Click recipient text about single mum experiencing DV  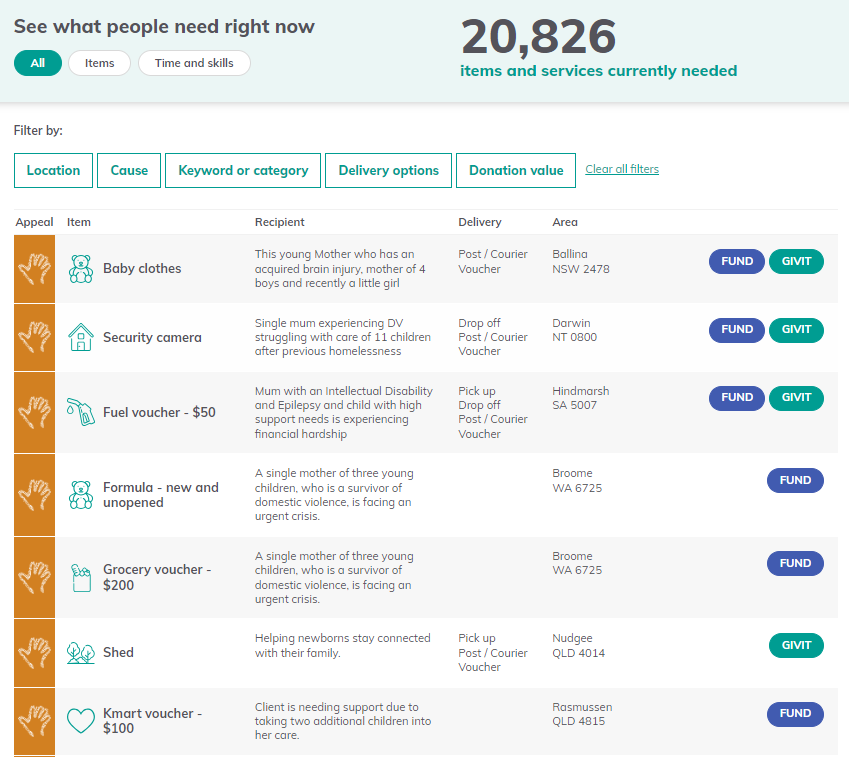click(343, 337)
